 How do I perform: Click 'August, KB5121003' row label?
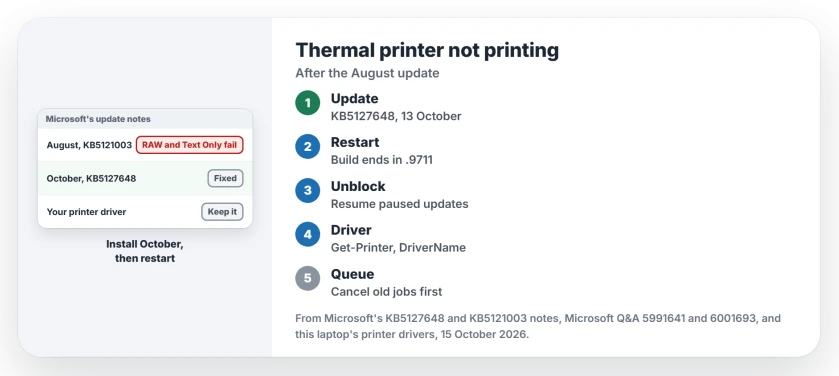coord(89,145)
